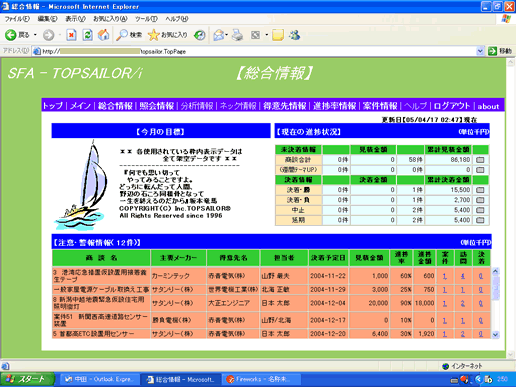Click the Back arrow toolbar button
The height and width of the screenshot is (387, 516).
11,35
